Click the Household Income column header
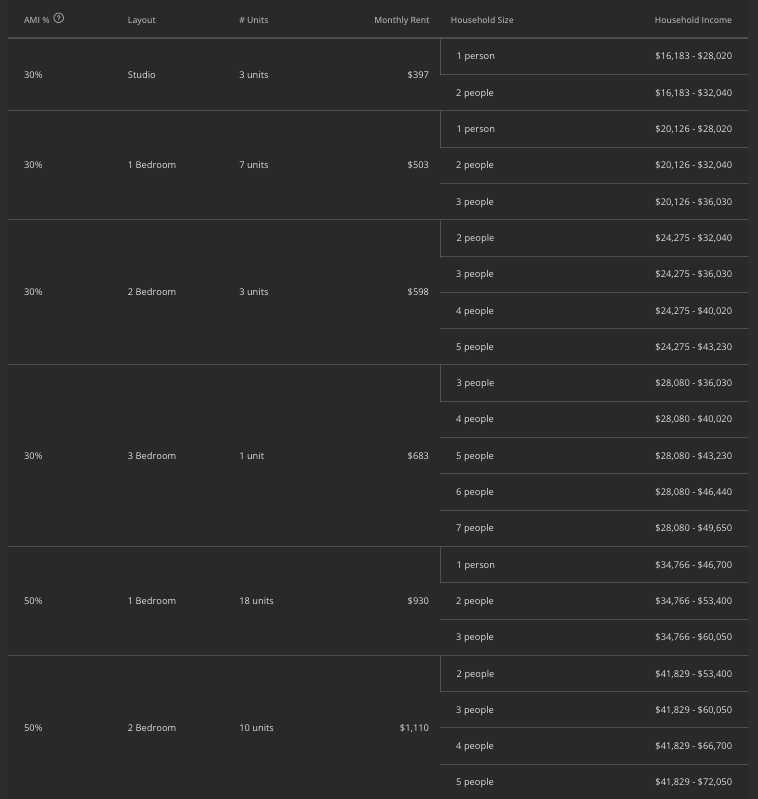758x799 pixels. point(693,20)
